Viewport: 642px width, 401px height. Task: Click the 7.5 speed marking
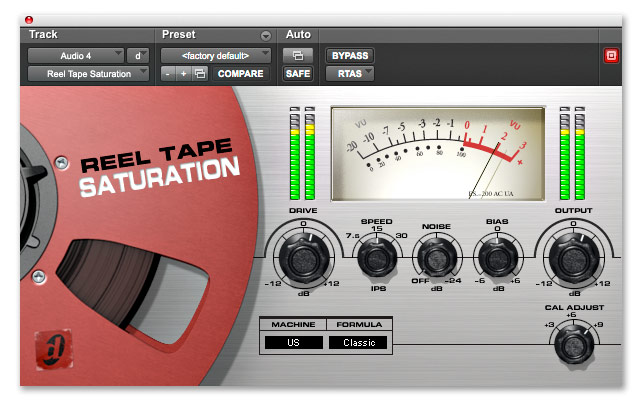[x=353, y=236]
